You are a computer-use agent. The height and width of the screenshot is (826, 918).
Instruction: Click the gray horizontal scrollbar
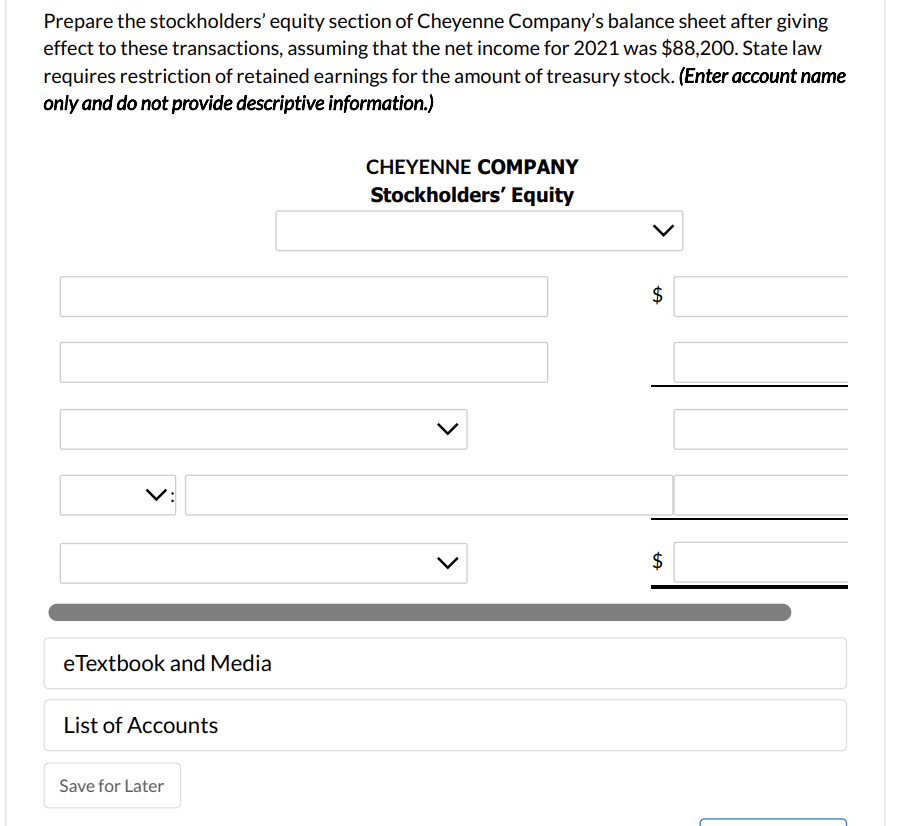coord(420,609)
